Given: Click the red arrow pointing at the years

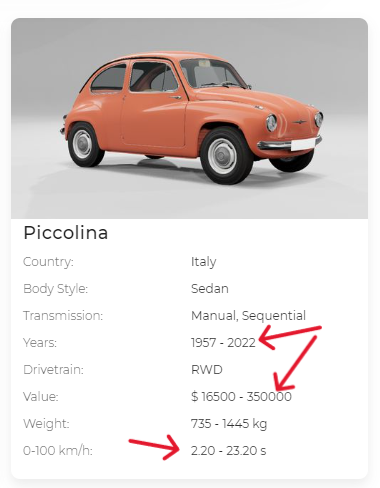Looking at the screenshot, I should coord(290,337).
